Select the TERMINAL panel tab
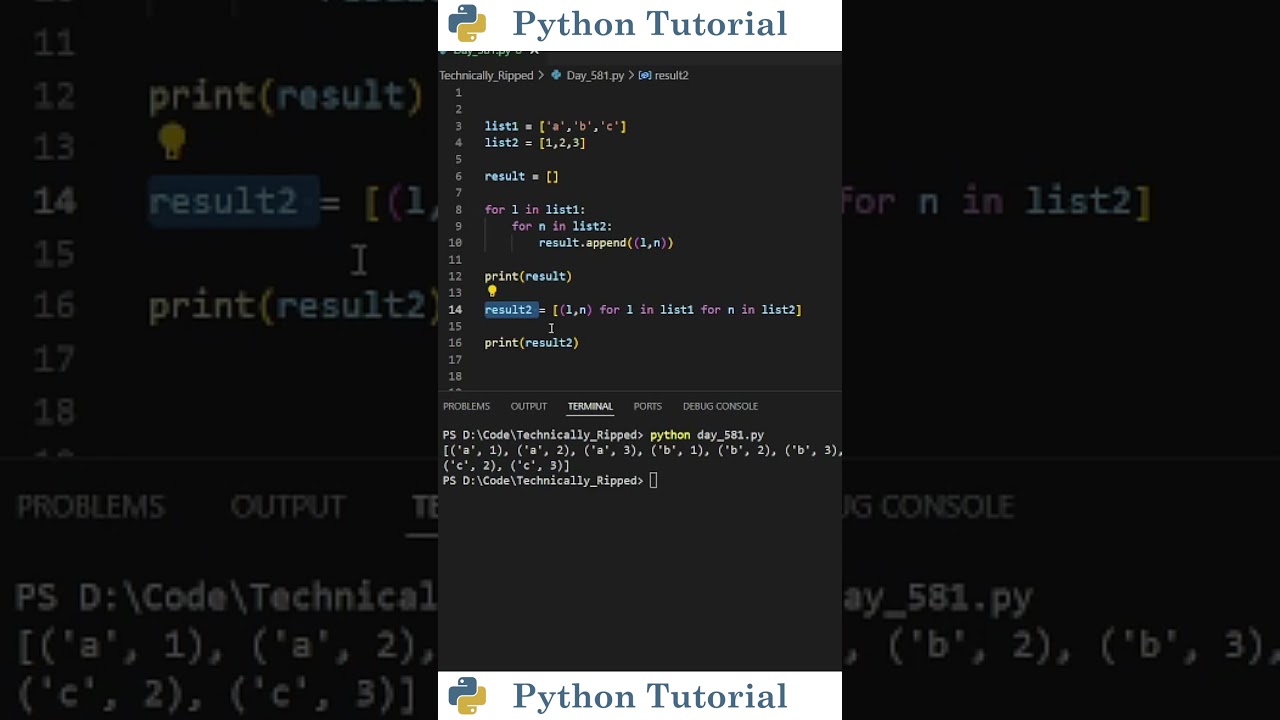Viewport: 1280px width, 720px height. click(x=590, y=406)
